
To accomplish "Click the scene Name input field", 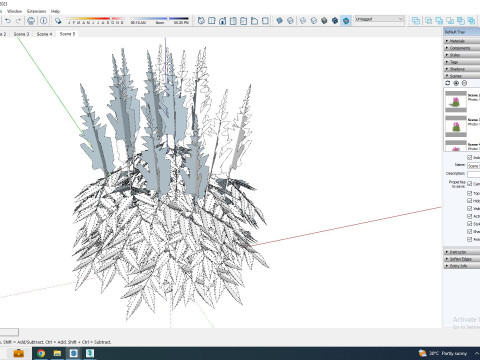I will click(473, 166).
